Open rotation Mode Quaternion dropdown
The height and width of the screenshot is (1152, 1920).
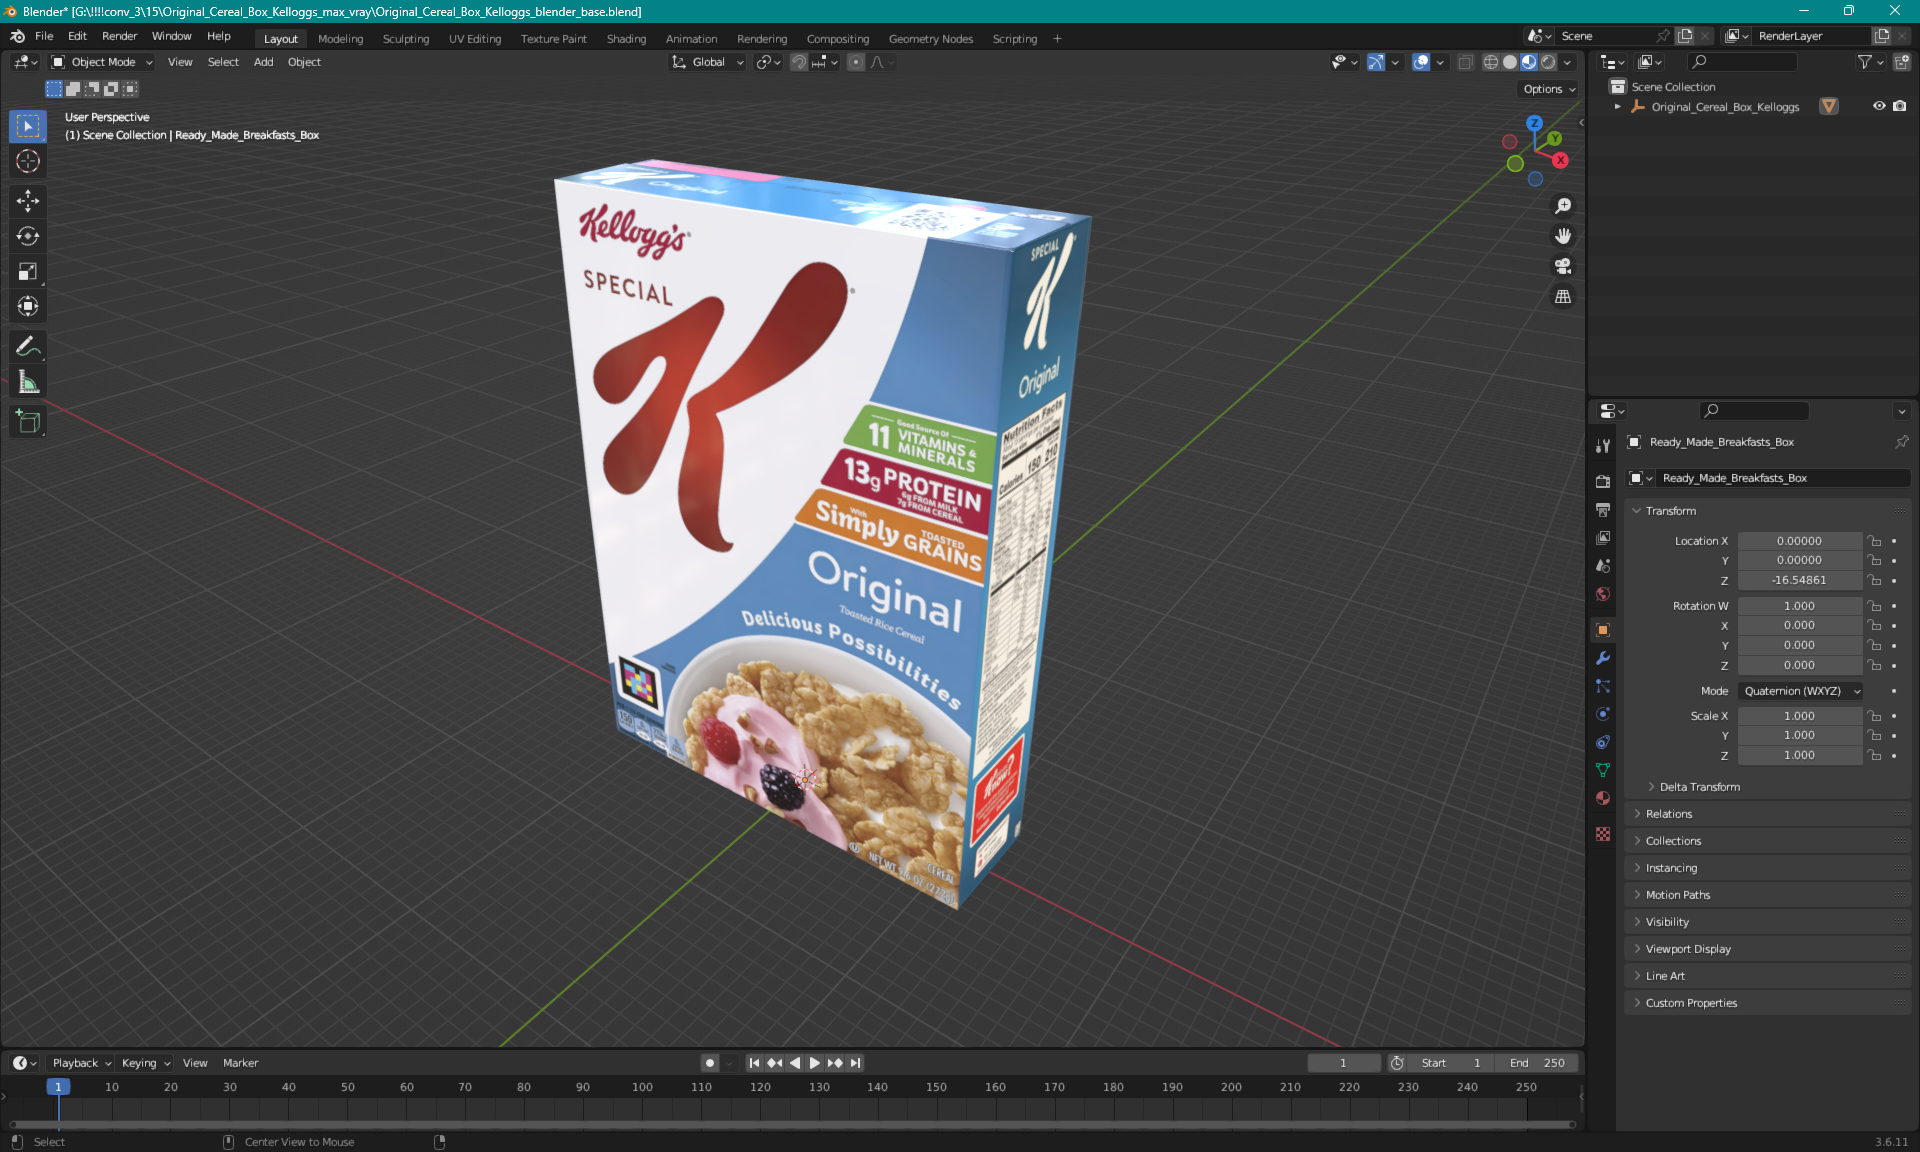1802,691
